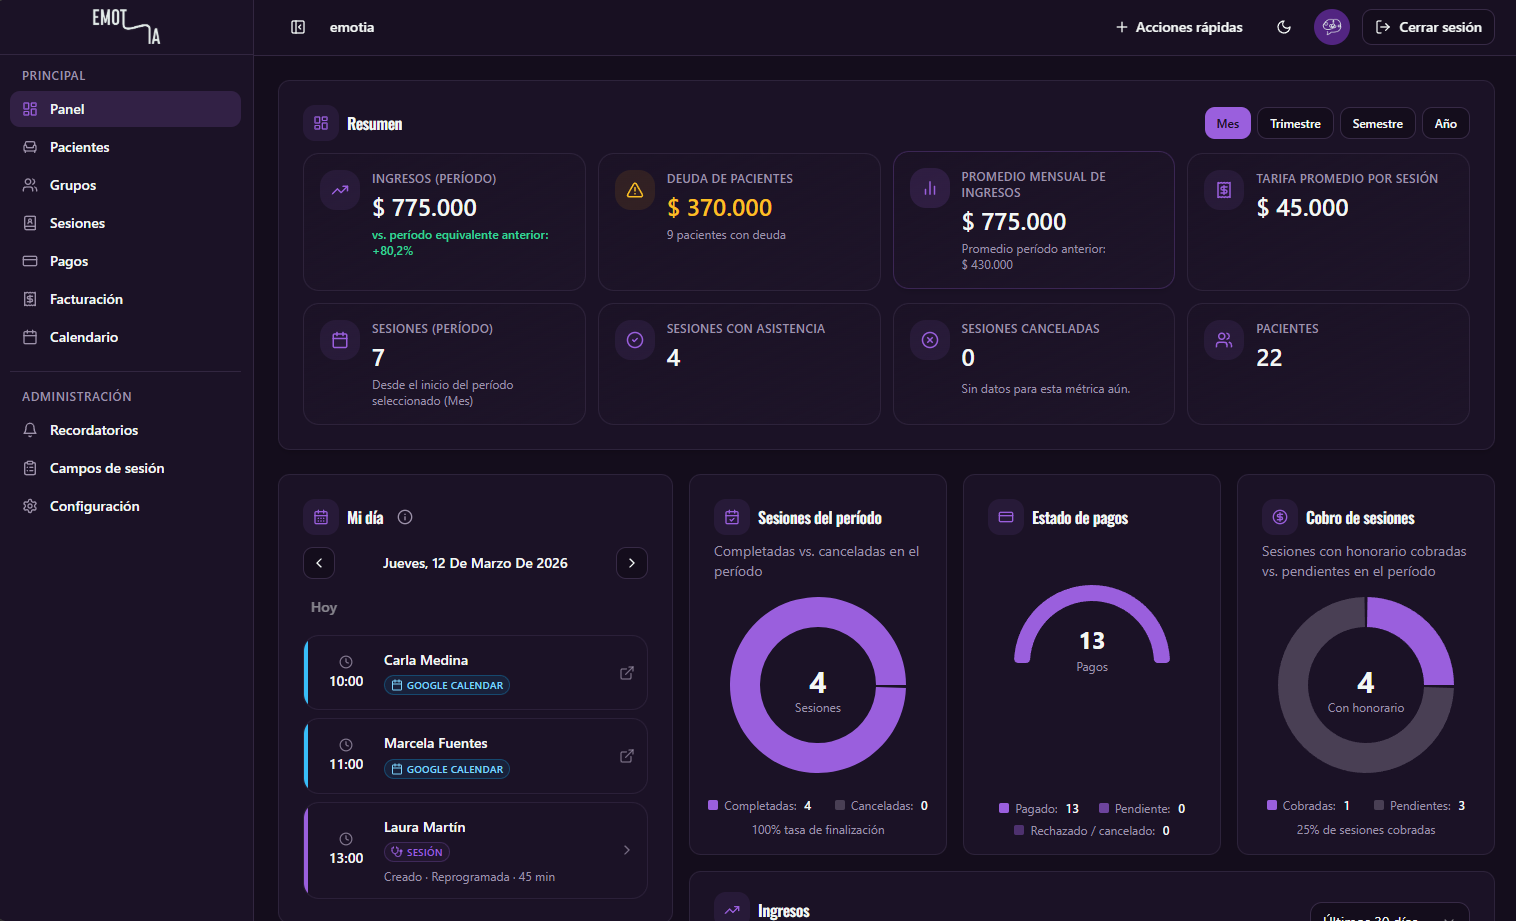Open Carla Medina external link icon
This screenshot has height=921, width=1516.
point(627,673)
